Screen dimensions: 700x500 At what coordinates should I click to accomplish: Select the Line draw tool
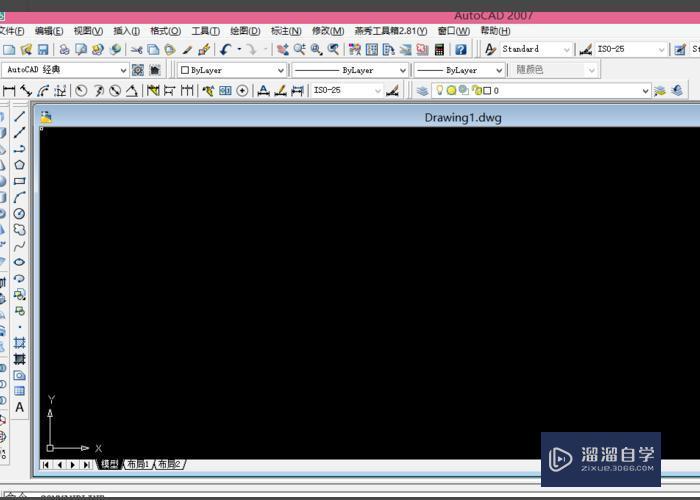coord(19,117)
